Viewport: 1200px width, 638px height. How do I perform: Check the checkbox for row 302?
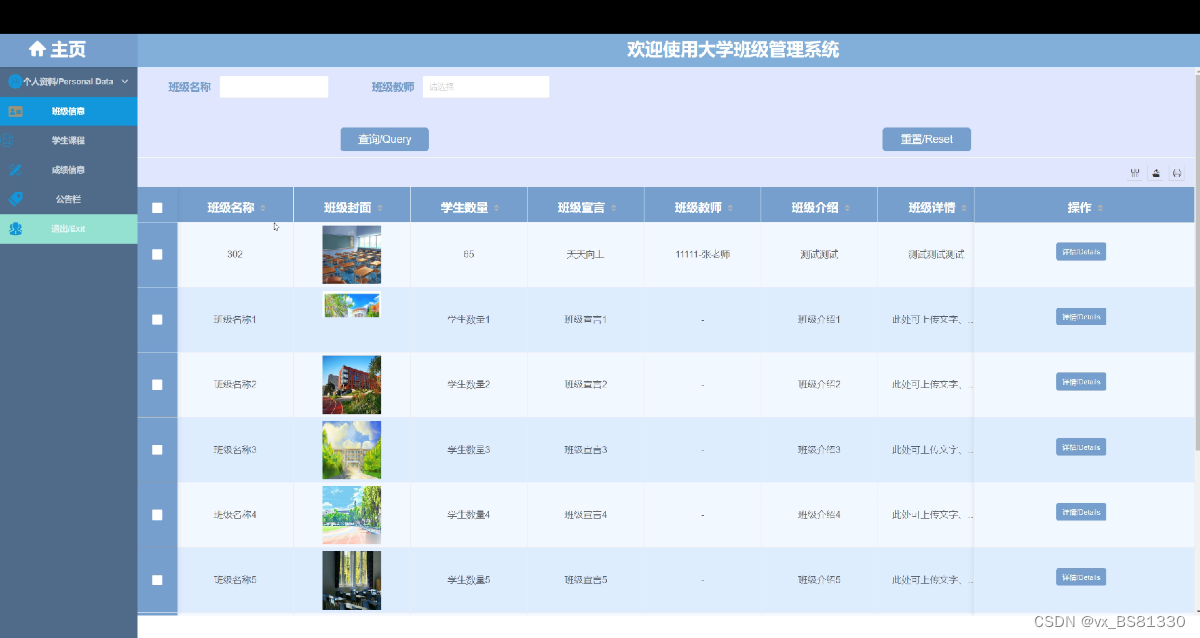[157, 254]
